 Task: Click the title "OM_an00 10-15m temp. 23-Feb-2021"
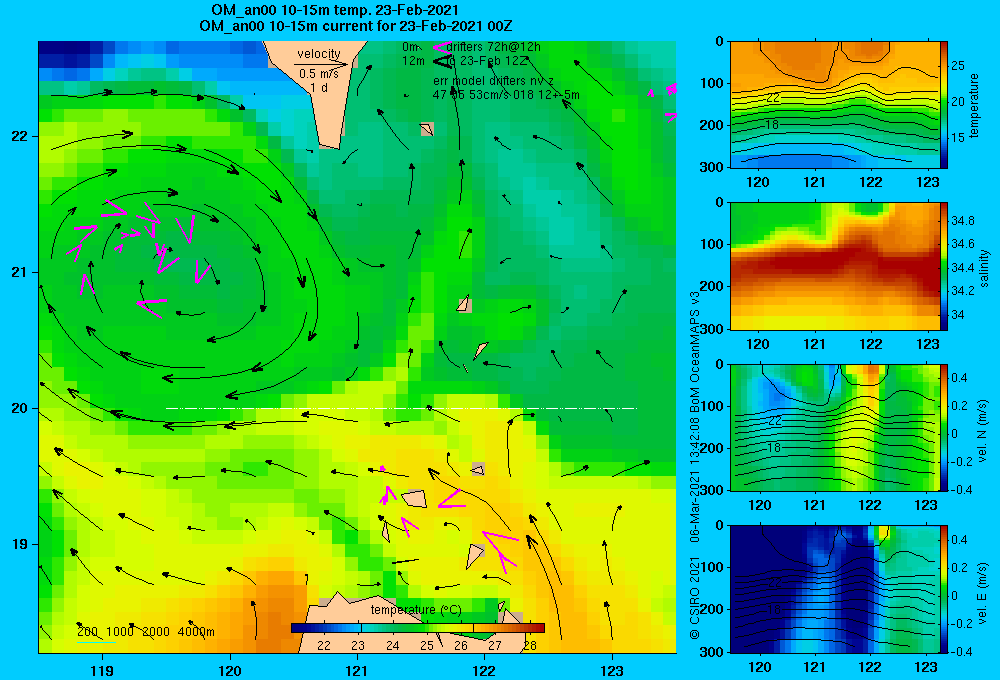[335, 10]
